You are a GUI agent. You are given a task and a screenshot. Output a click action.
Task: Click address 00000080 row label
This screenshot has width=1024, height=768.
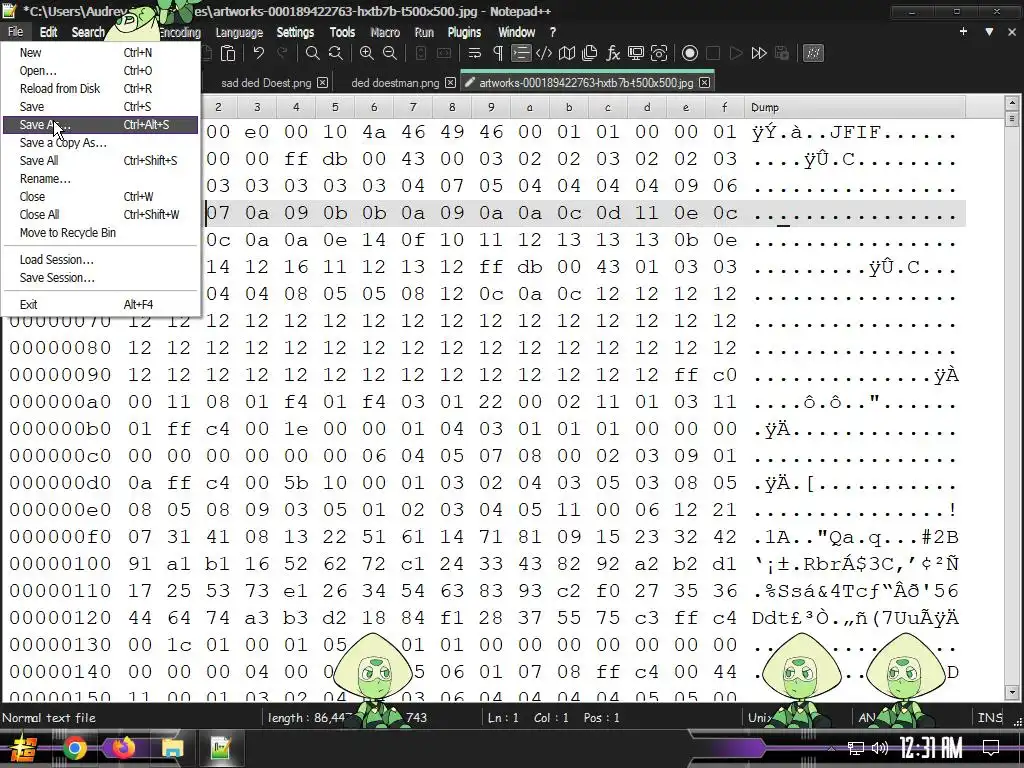pyautogui.click(x=60, y=347)
